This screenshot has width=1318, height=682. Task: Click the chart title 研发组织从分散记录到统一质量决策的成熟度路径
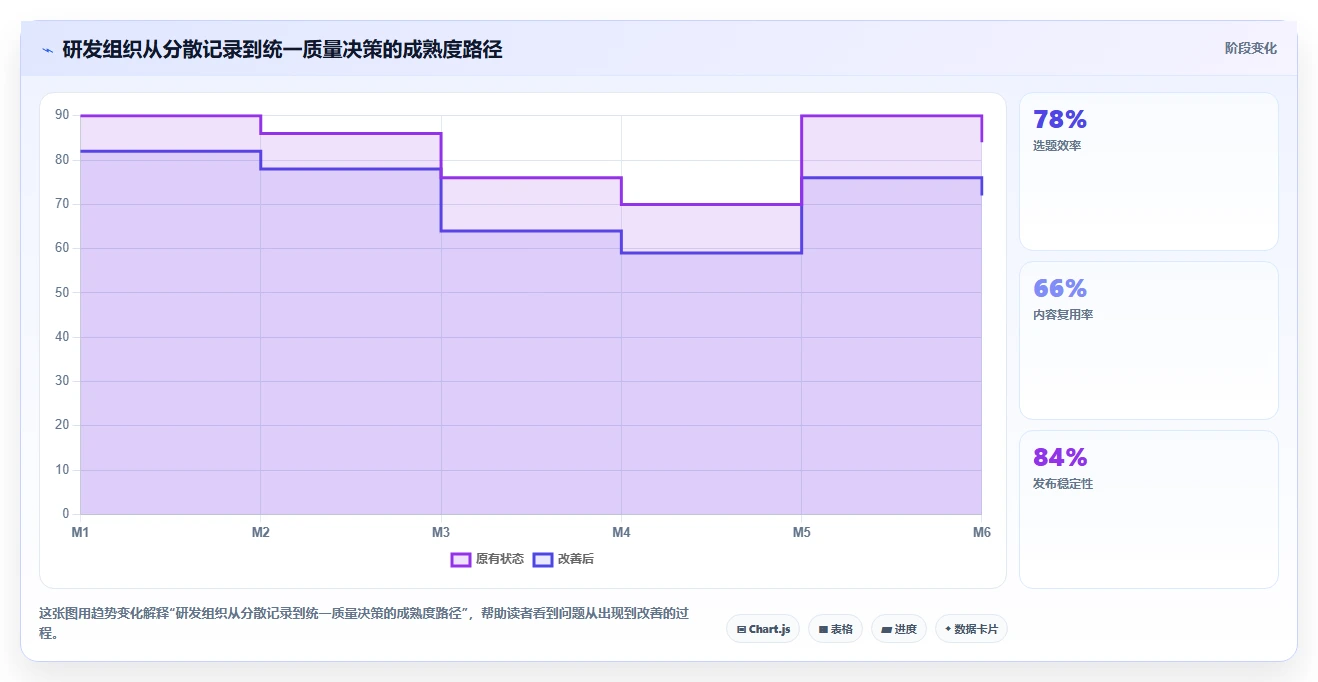point(282,49)
